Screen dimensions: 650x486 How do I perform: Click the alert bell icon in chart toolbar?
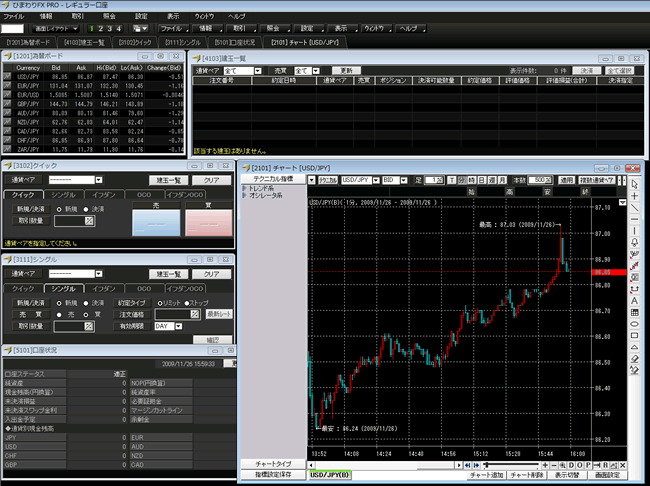[634, 242]
